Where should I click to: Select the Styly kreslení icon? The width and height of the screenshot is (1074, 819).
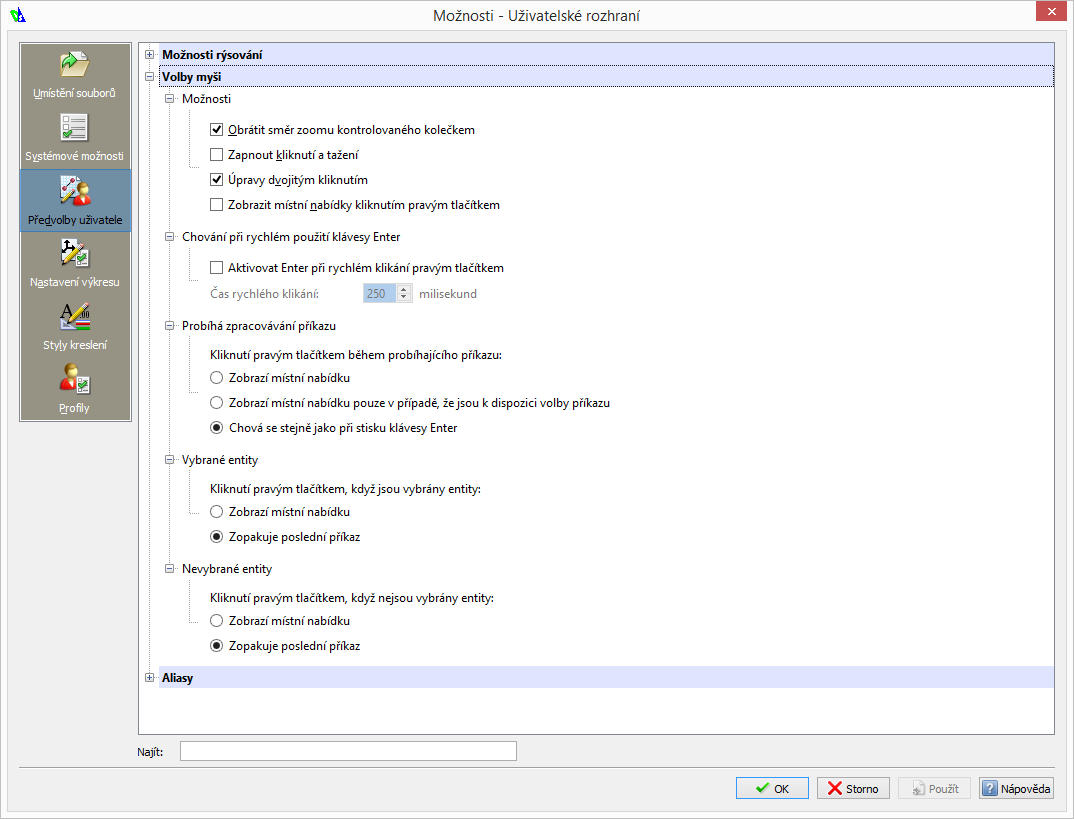75,318
